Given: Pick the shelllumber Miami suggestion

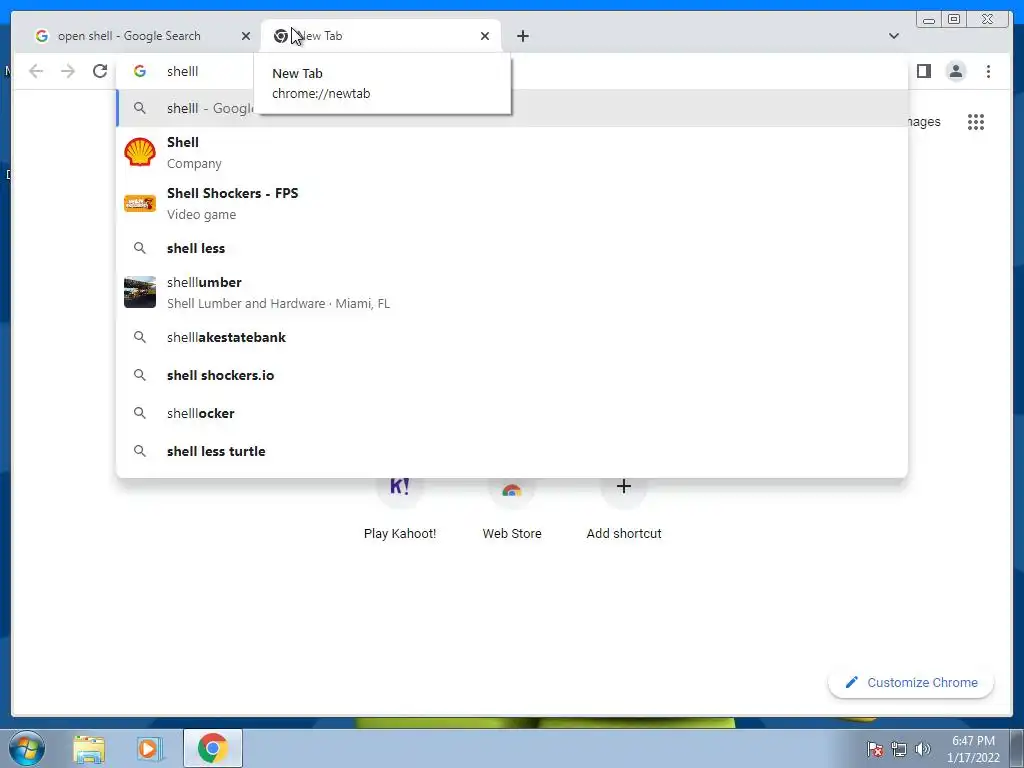Looking at the screenshot, I should tap(512, 293).
